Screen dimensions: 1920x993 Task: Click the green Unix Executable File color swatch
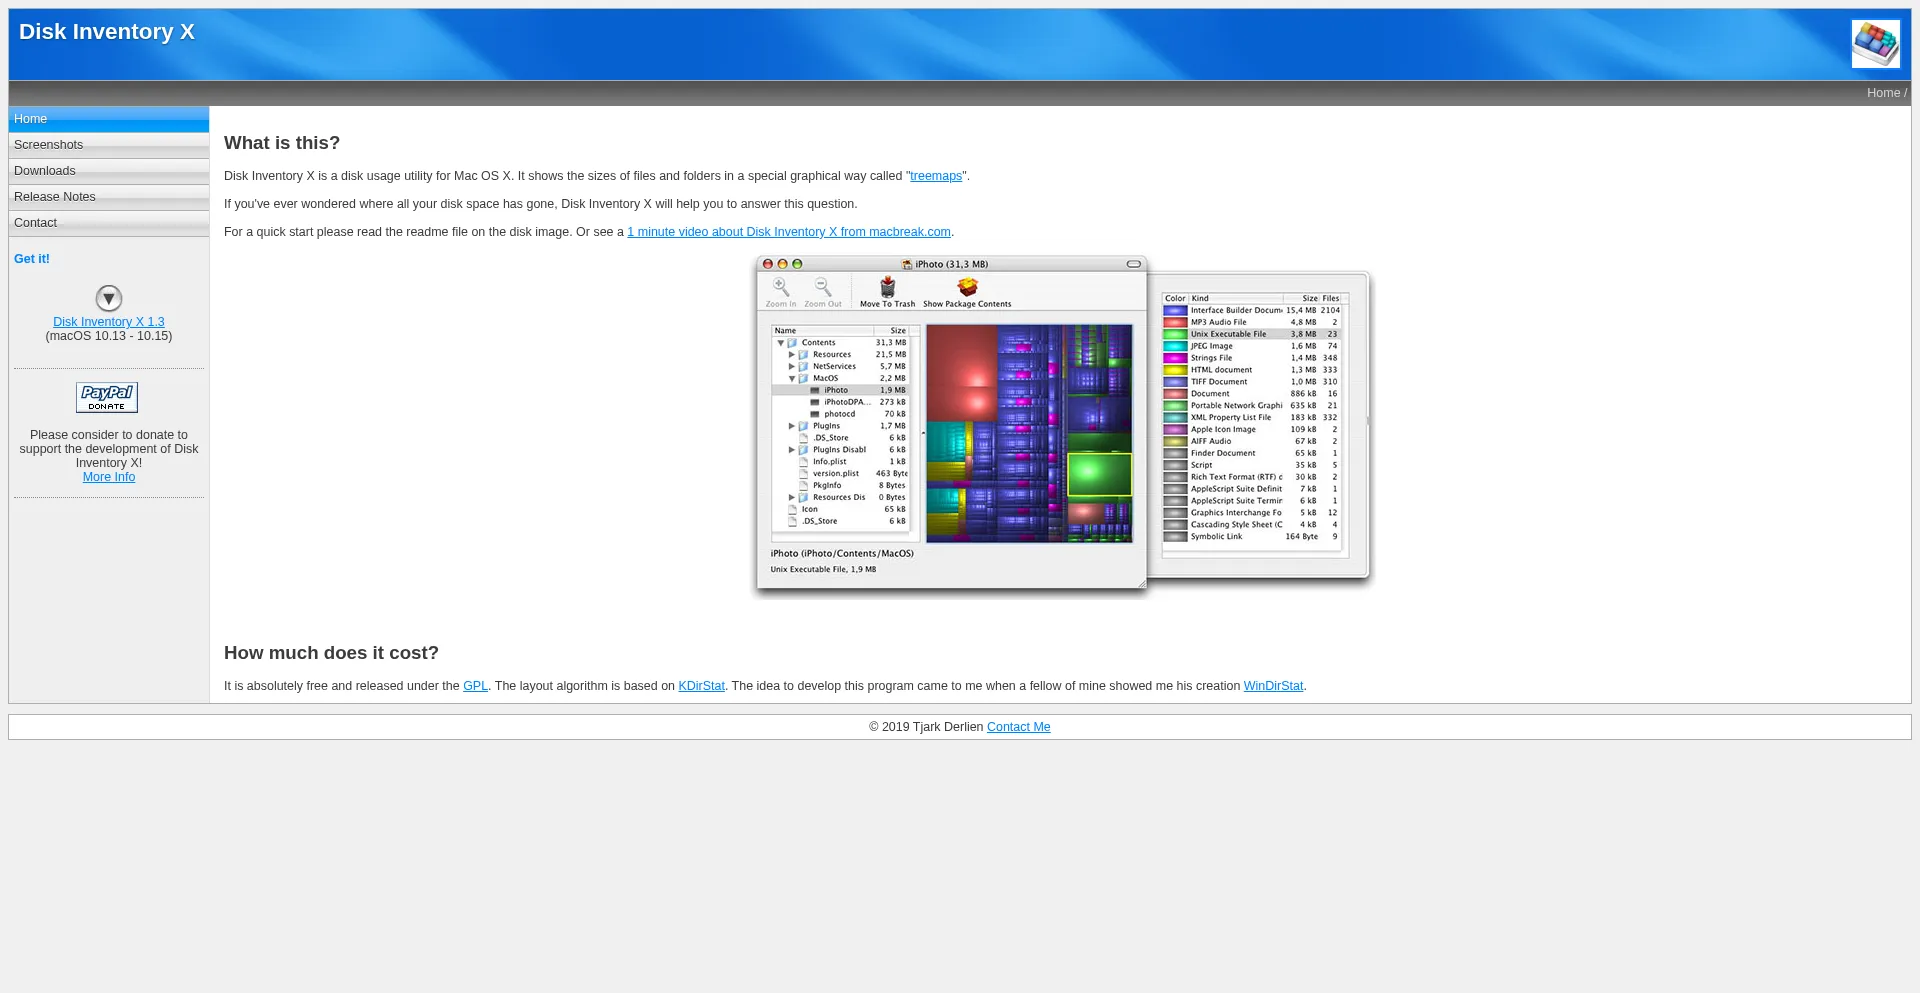tap(1175, 334)
